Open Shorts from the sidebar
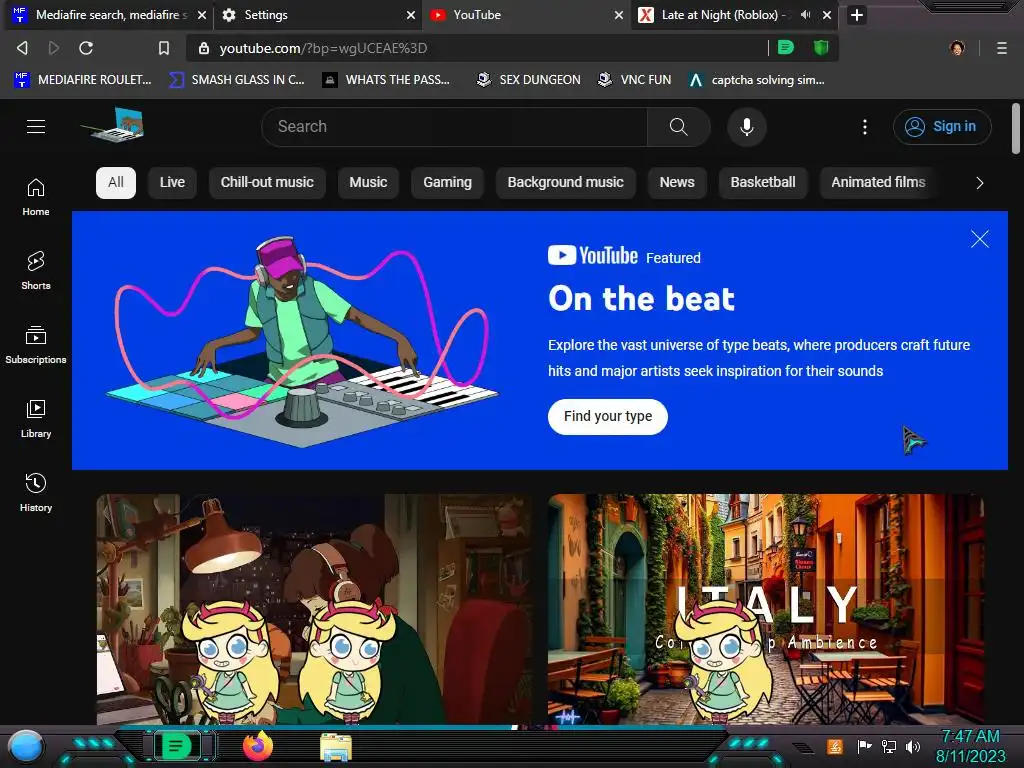The width and height of the screenshot is (1024, 768). [x=36, y=271]
